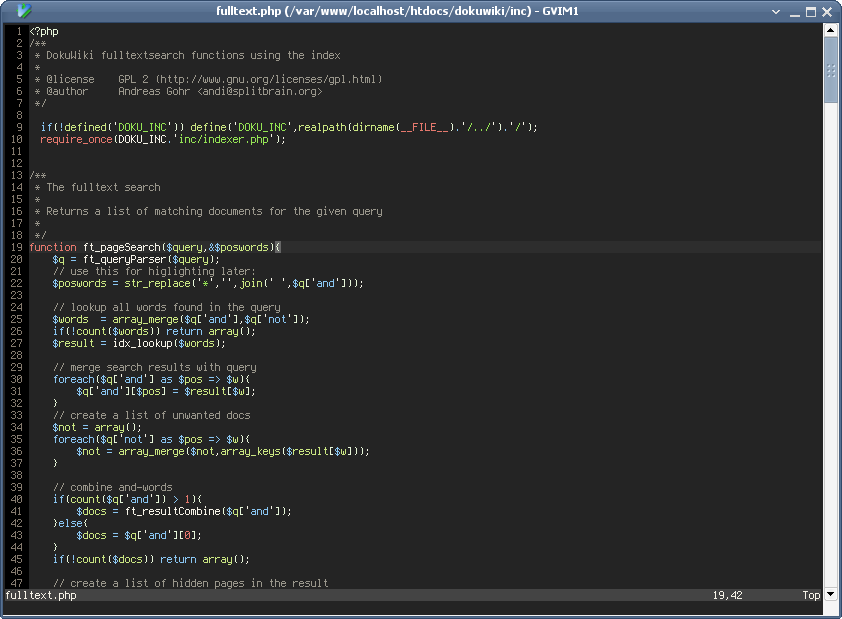Click 'if(!count($docs))' on line 45
The height and width of the screenshot is (619, 842).
pos(104,559)
